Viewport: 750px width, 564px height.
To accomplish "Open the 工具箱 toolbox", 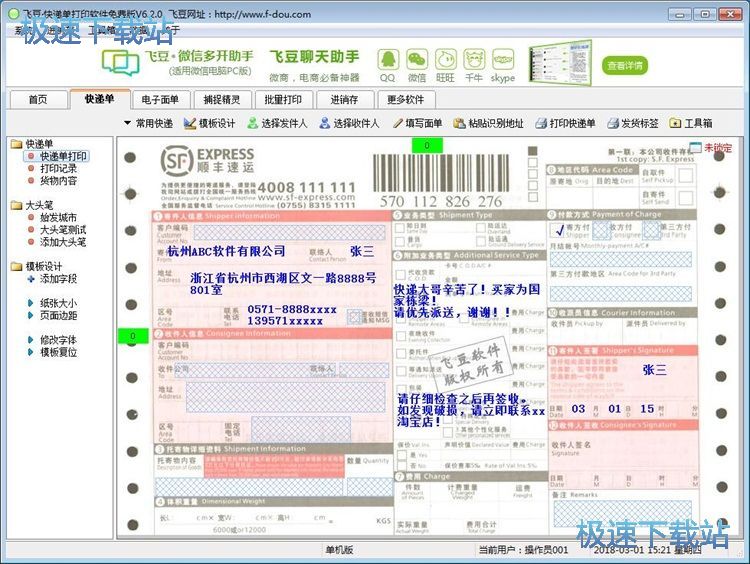I will [691, 123].
